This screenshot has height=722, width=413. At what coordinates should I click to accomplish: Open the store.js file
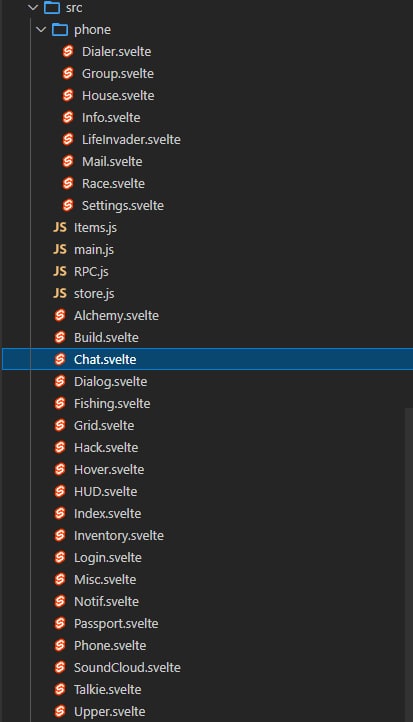(94, 293)
